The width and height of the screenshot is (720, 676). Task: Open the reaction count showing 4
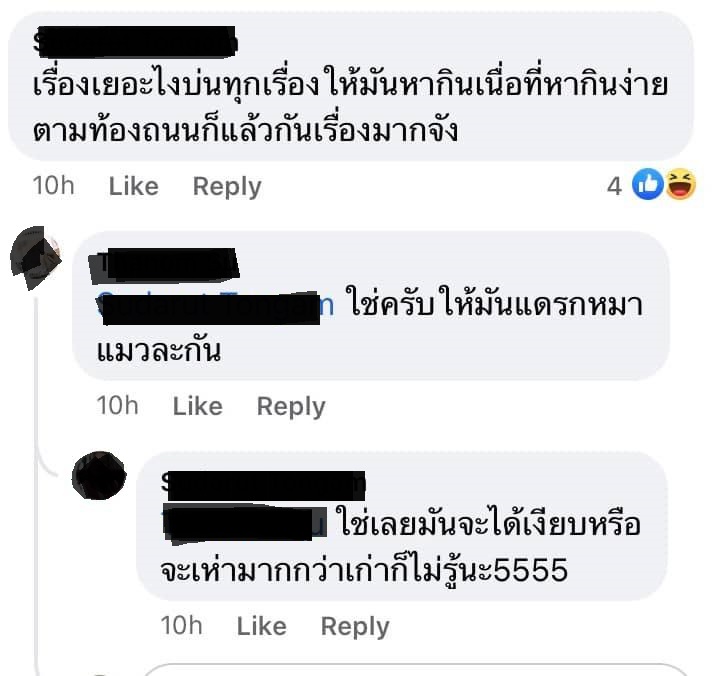pos(614,186)
